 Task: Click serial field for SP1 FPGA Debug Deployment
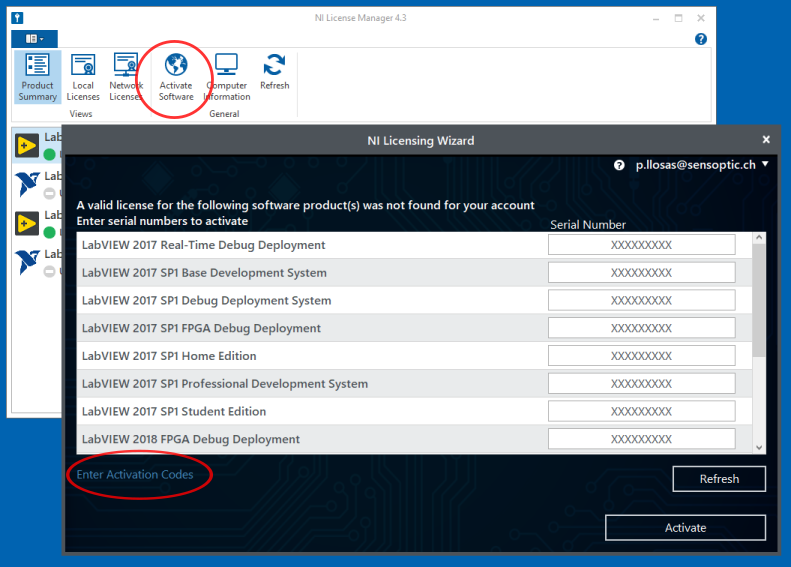tap(641, 328)
